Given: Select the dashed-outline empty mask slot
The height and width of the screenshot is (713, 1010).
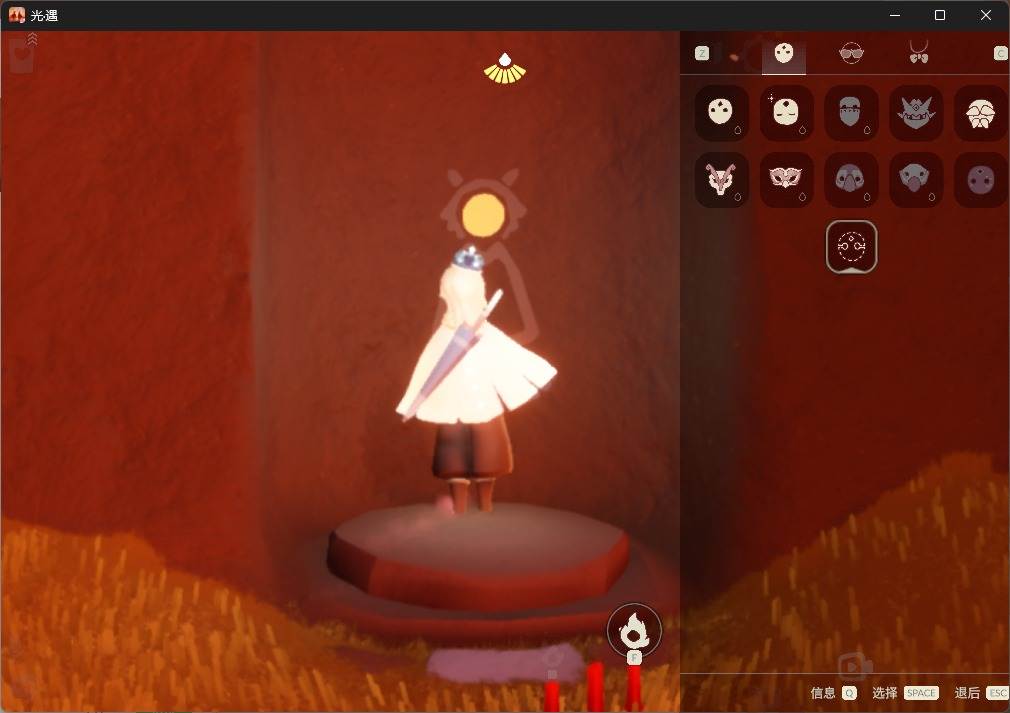Looking at the screenshot, I should pyautogui.click(x=852, y=247).
